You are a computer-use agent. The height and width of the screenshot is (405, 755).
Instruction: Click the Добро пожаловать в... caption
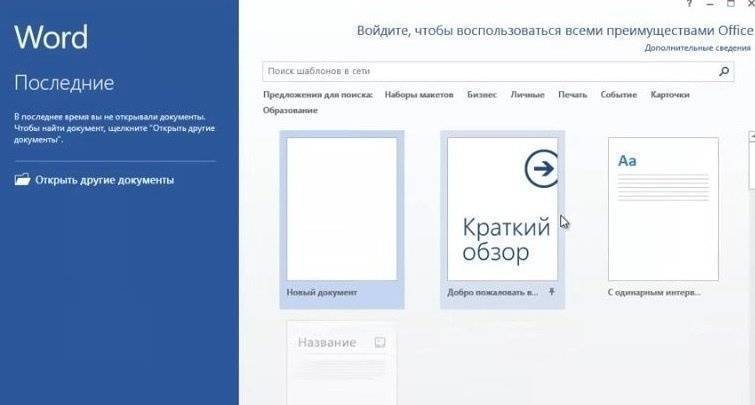493,292
